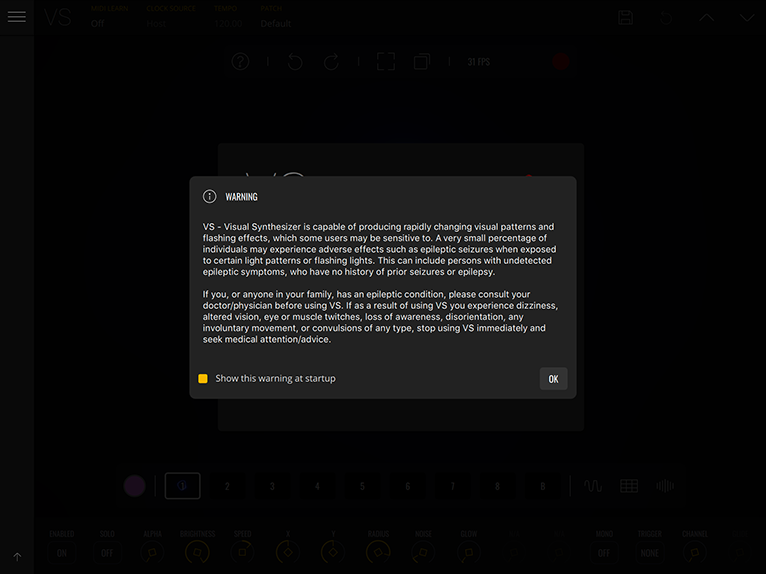
Task: Click the 31 FPS readout
Action: tap(478, 62)
